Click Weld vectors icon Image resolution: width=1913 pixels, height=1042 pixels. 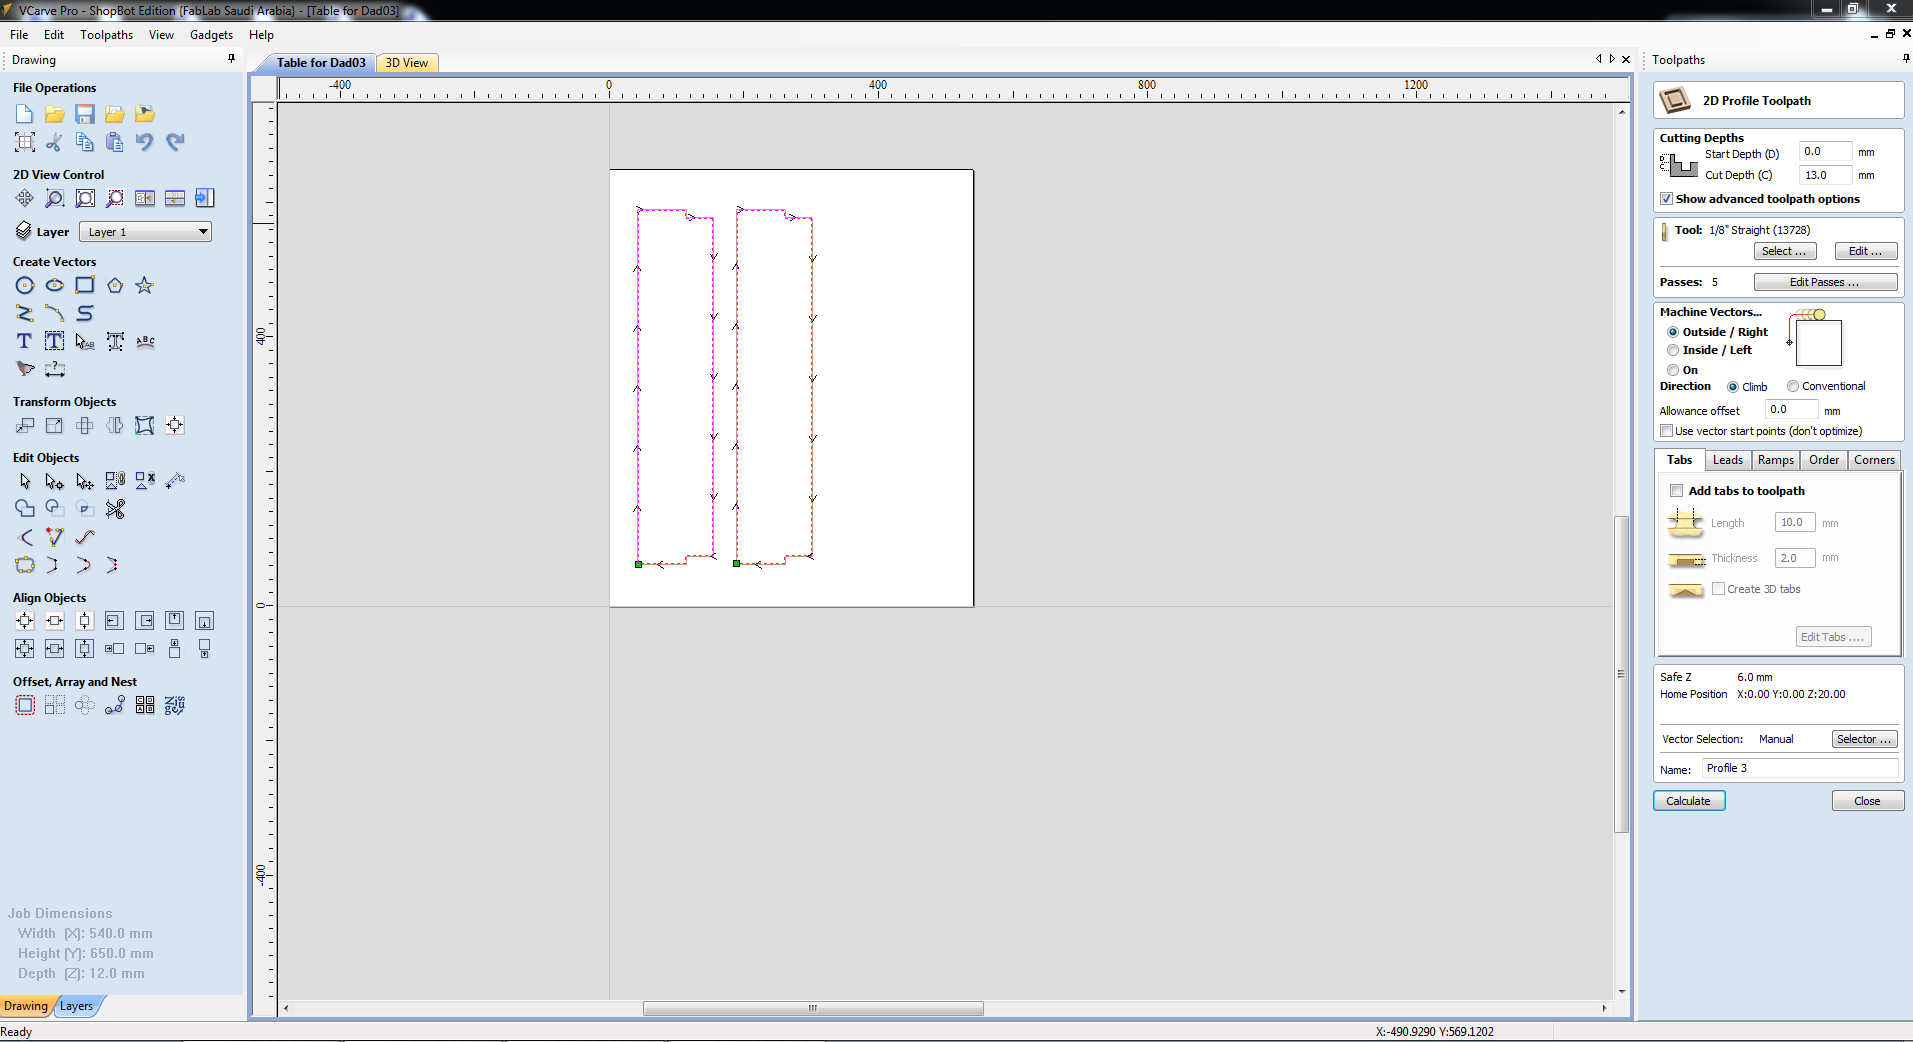tap(25, 509)
